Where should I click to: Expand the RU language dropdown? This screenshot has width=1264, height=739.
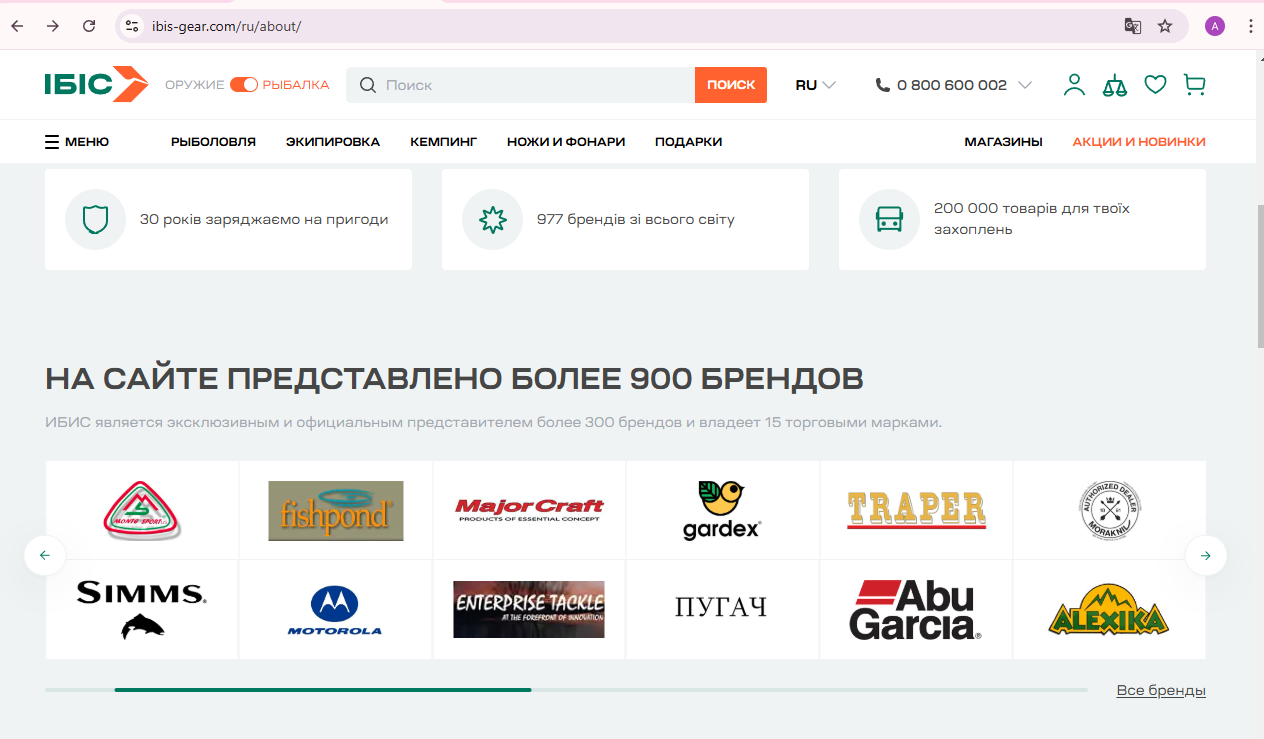pos(815,85)
